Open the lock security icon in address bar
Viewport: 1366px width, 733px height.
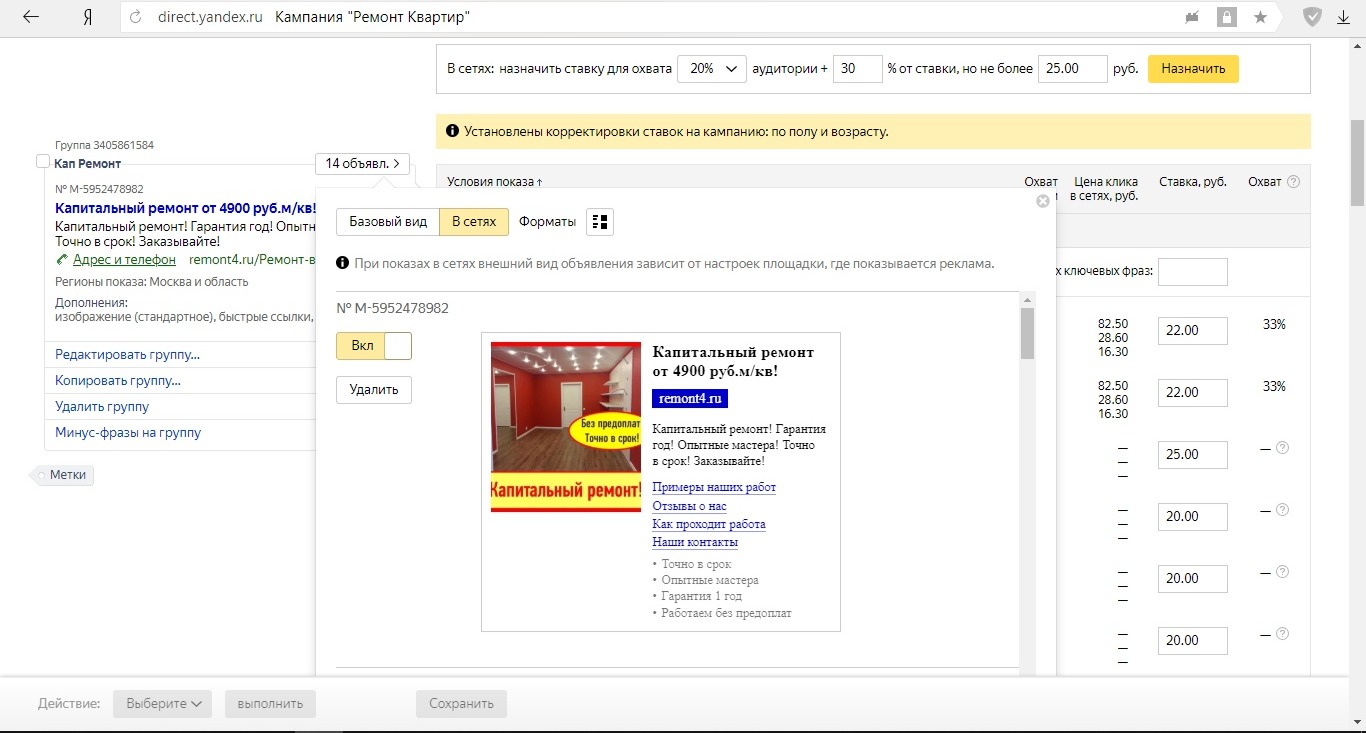pos(1226,17)
